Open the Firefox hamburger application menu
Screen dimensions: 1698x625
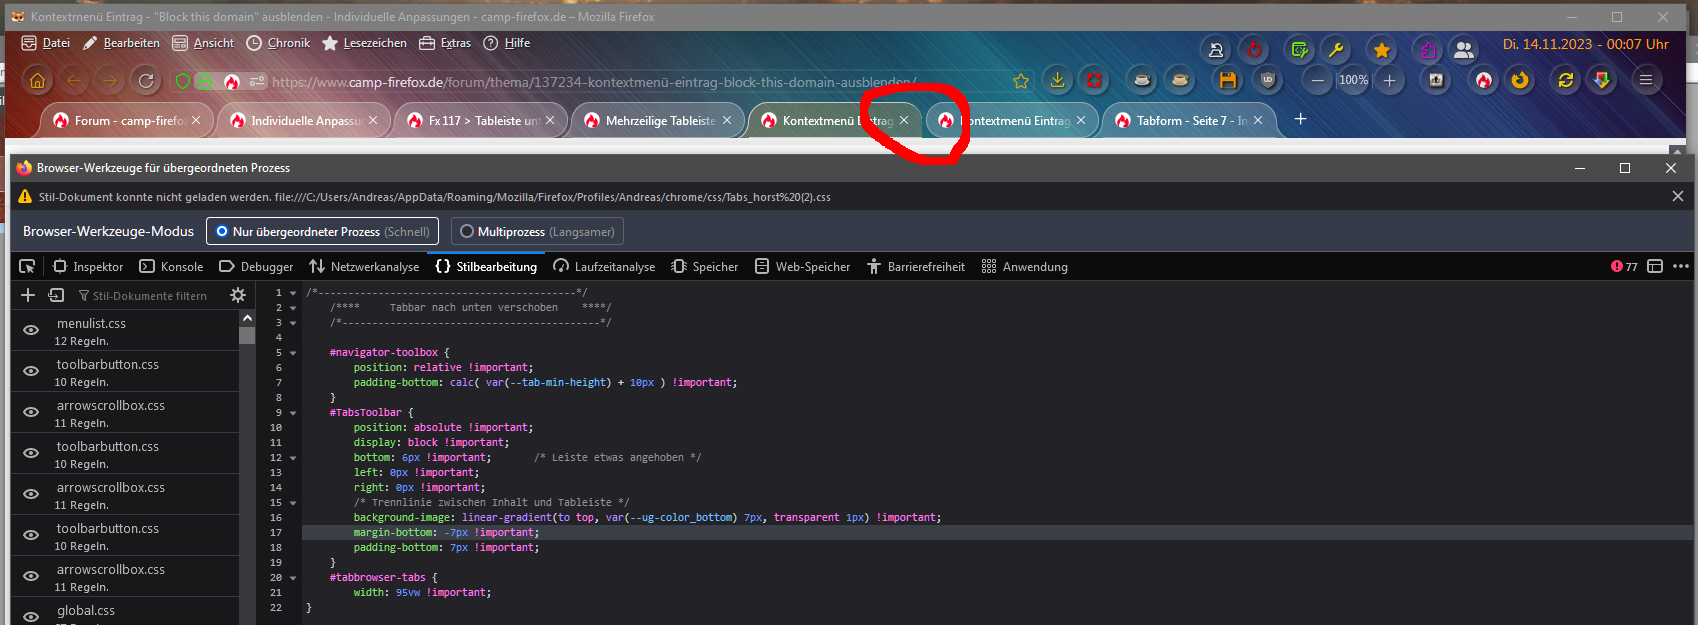point(1645,81)
